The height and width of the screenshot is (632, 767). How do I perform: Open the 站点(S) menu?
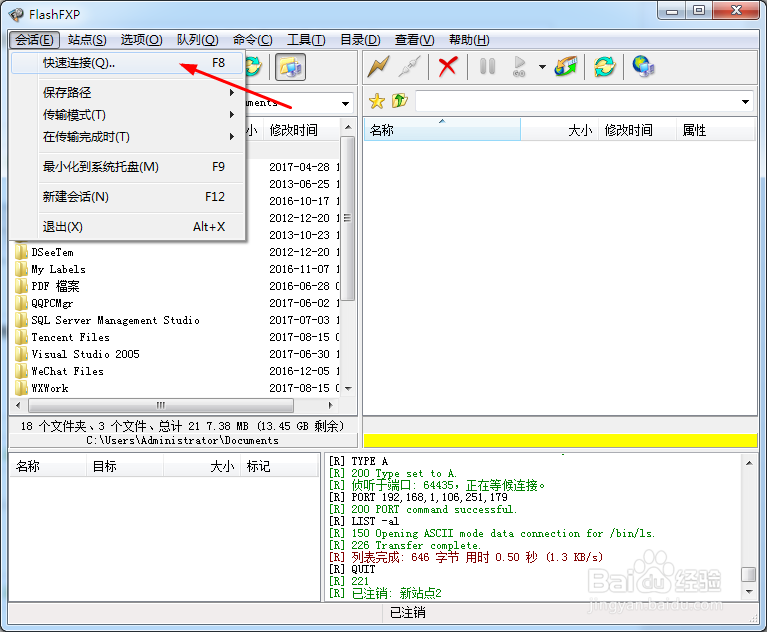pos(87,40)
